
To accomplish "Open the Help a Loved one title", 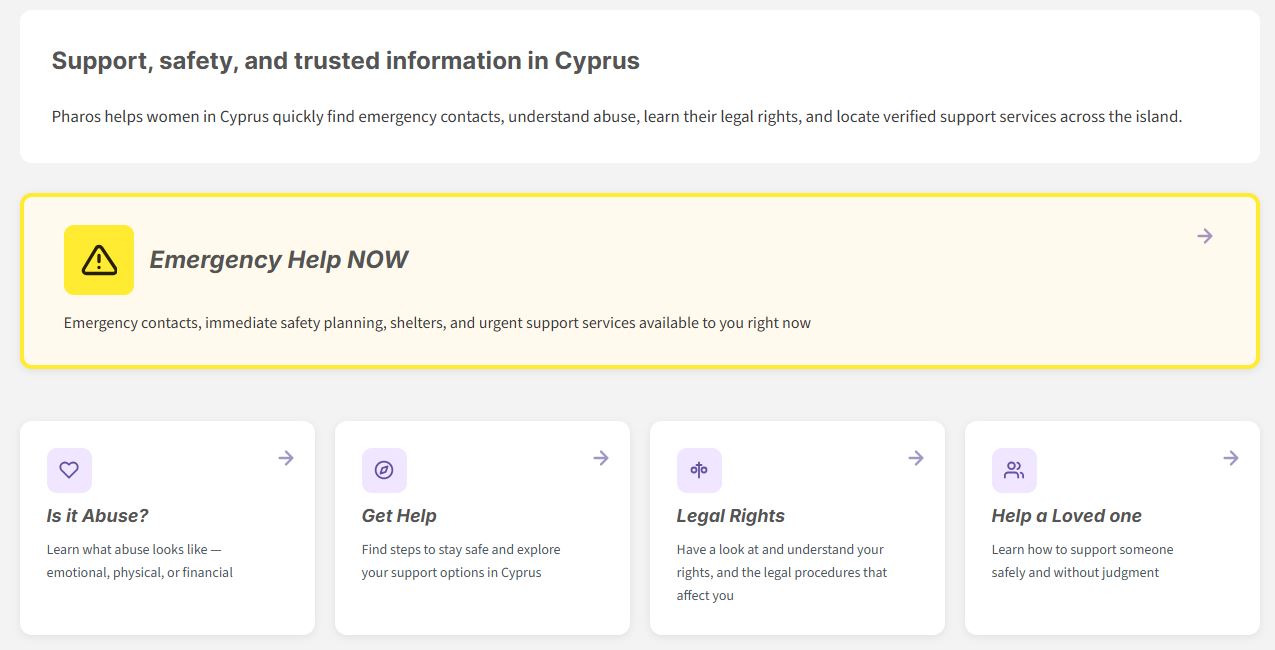I will (x=1066, y=516).
